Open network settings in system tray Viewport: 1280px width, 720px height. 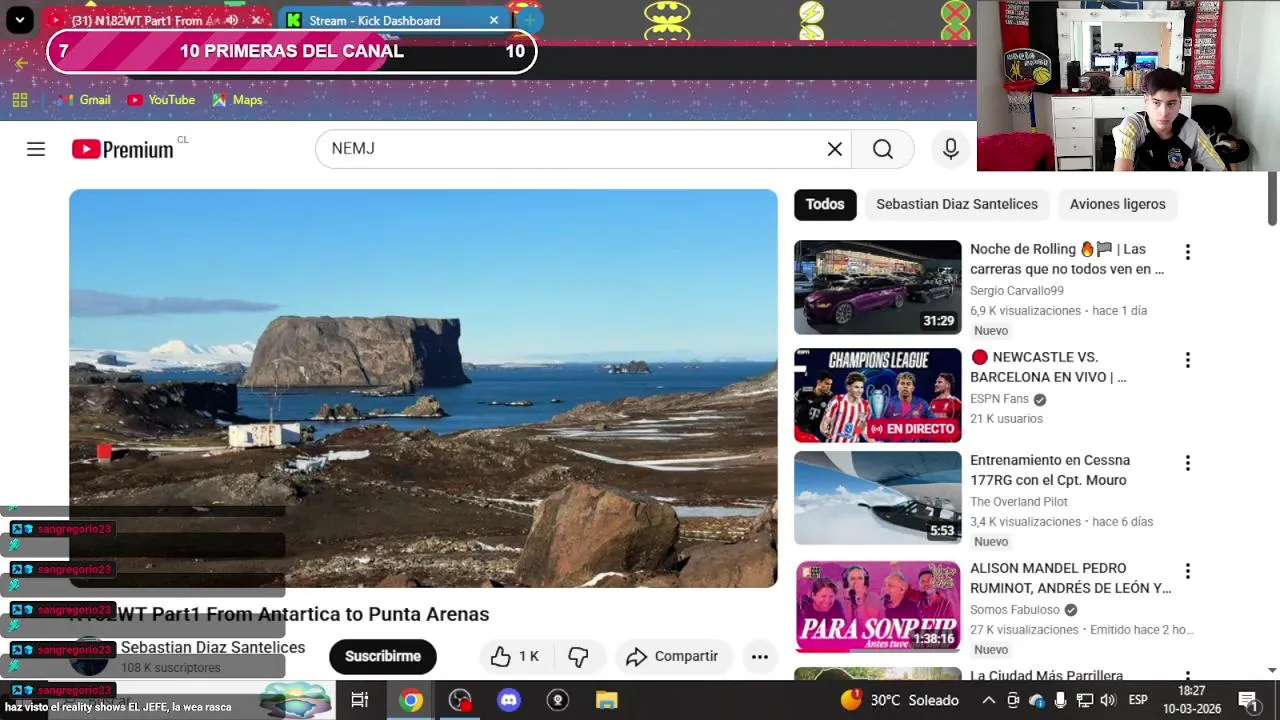pyautogui.click(x=1085, y=700)
